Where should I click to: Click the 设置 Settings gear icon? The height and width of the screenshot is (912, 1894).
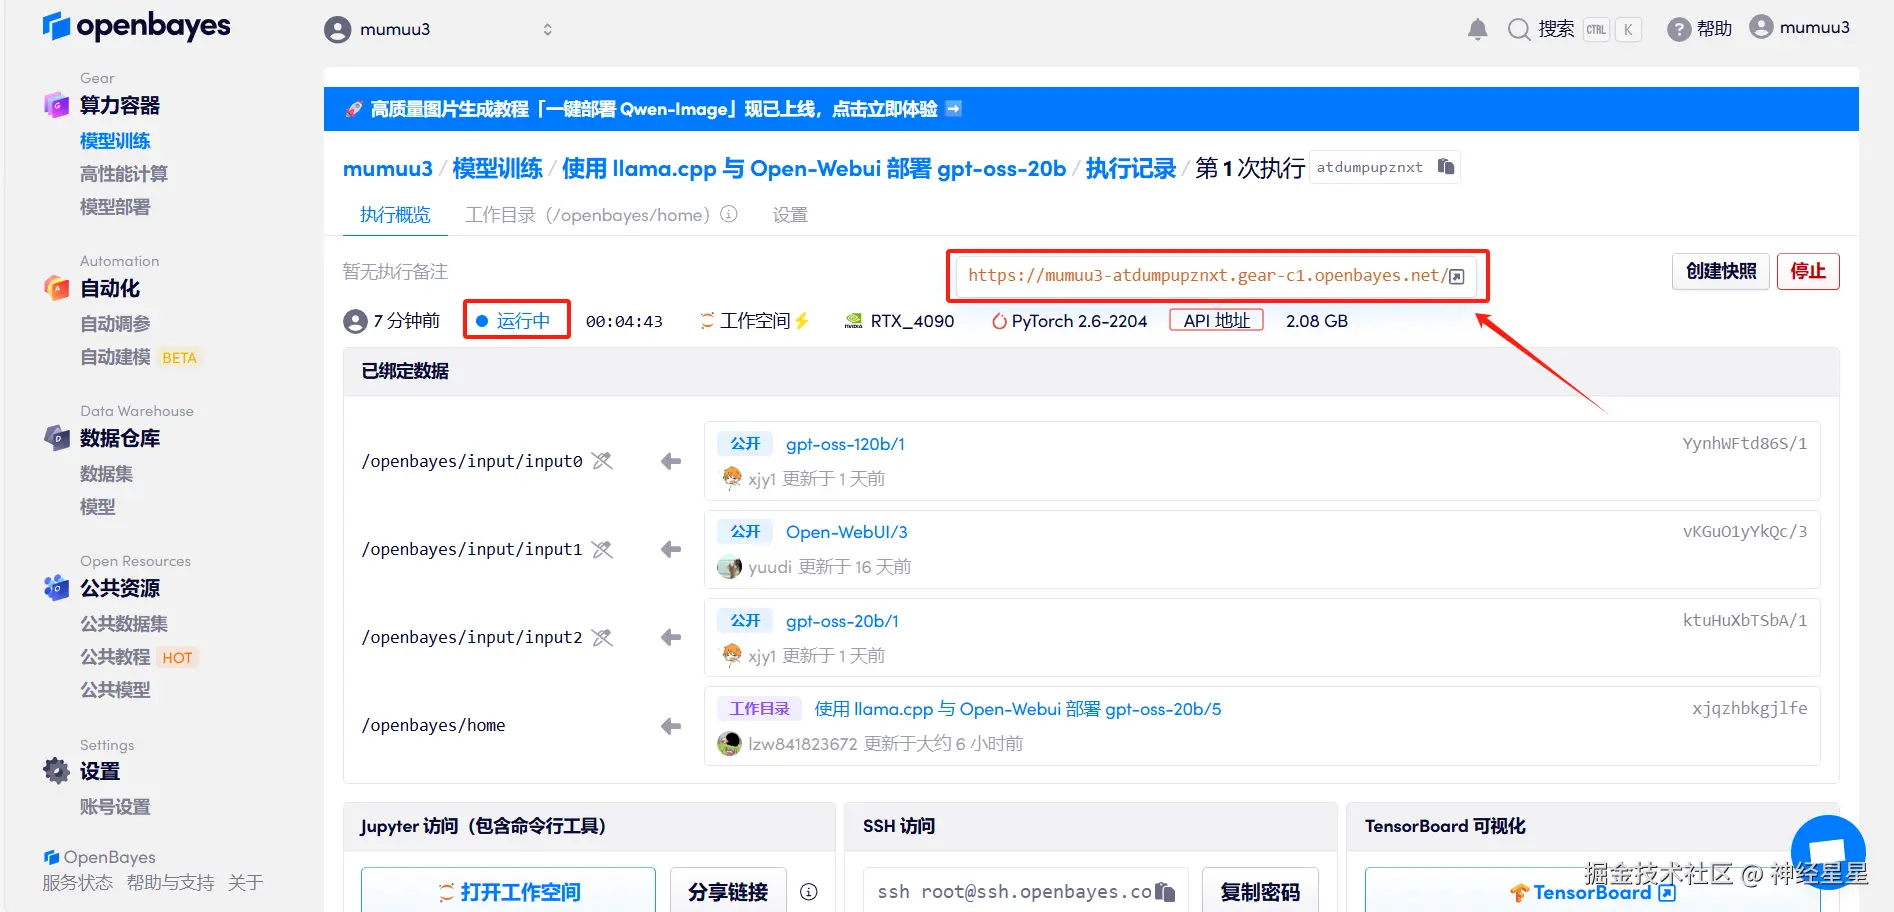click(x=56, y=771)
